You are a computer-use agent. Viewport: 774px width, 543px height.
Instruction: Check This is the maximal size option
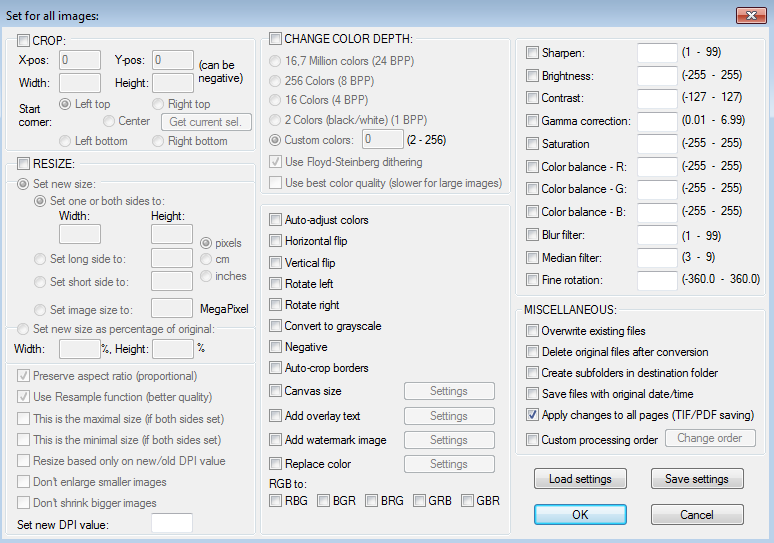(23, 419)
